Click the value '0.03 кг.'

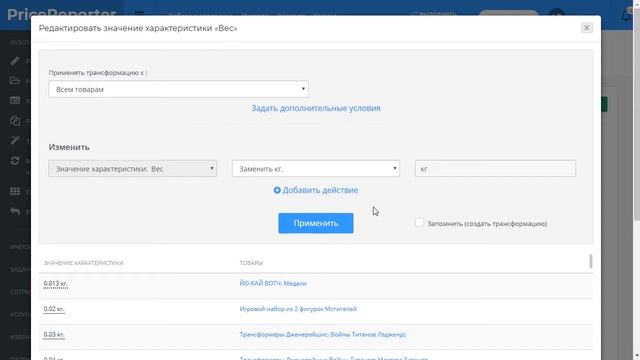click(x=54, y=335)
